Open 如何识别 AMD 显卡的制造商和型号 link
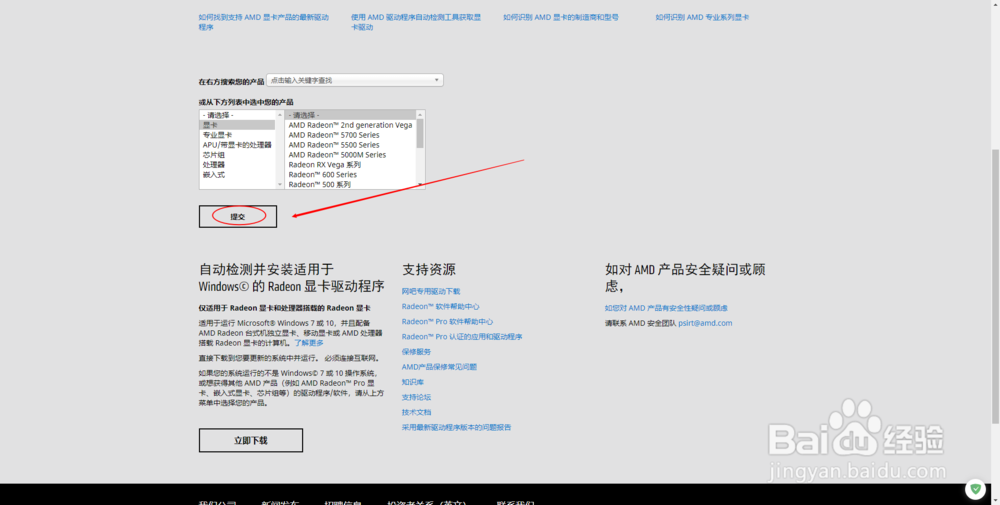The image size is (1000, 505). click(561, 17)
